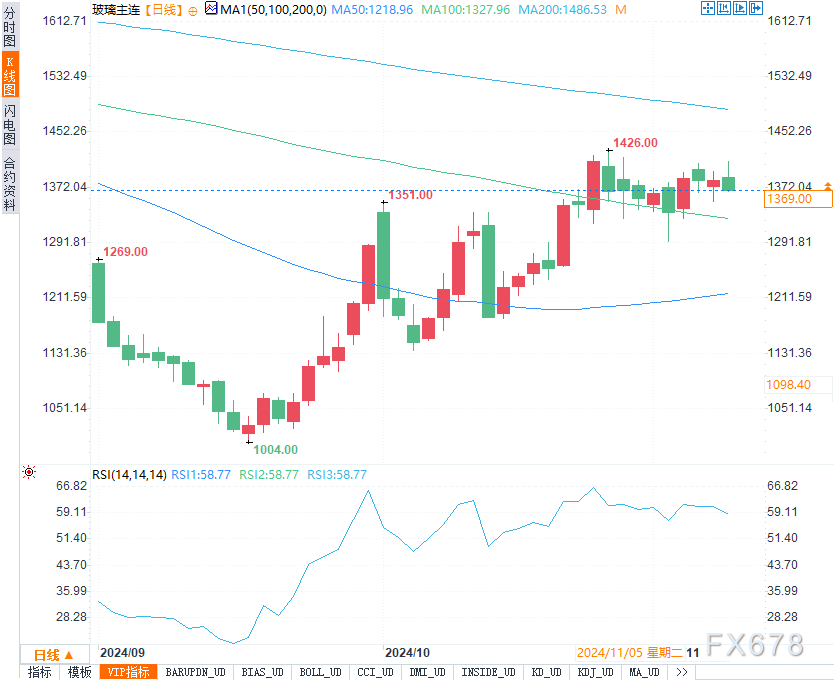834x680 pixels.
Task: Click the 指标 button in the bottom bar
Action: 40,672
